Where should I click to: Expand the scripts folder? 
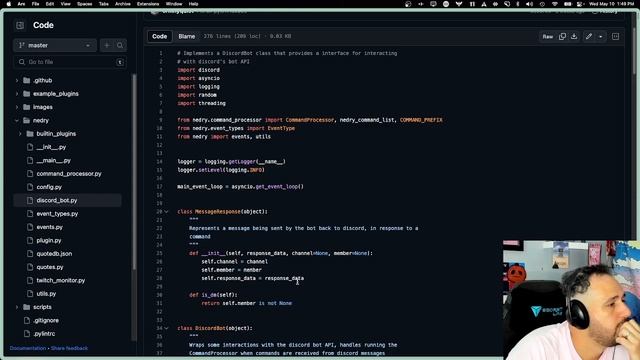17,307
